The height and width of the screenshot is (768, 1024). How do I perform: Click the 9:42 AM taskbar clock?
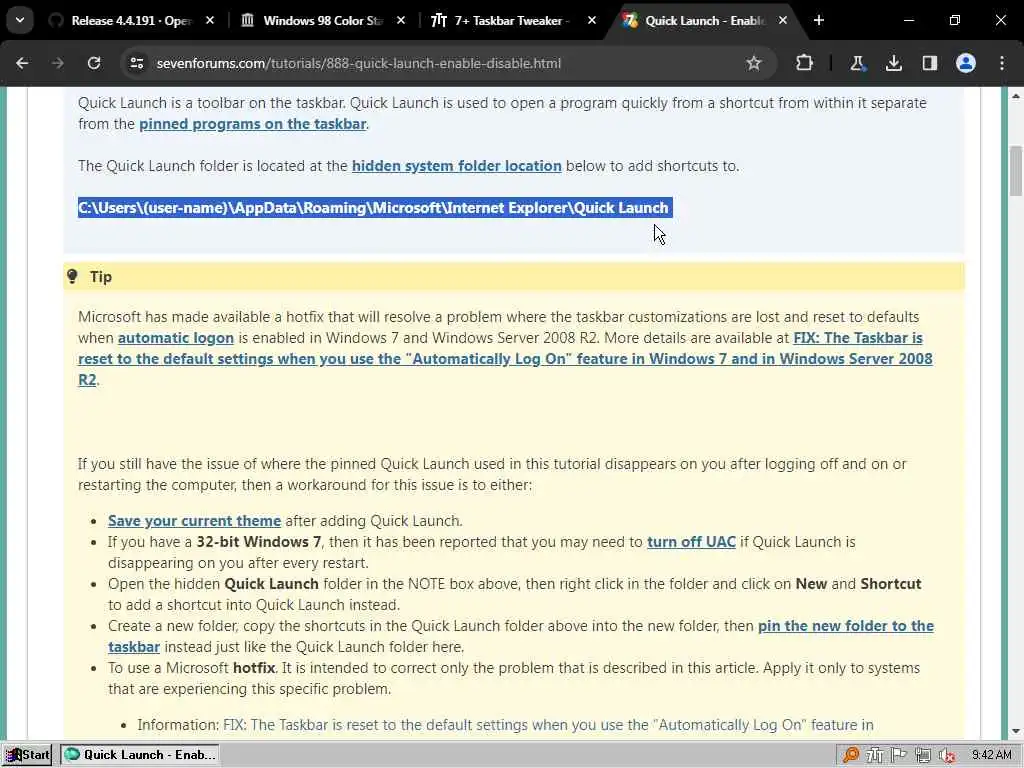pos(991,756)
